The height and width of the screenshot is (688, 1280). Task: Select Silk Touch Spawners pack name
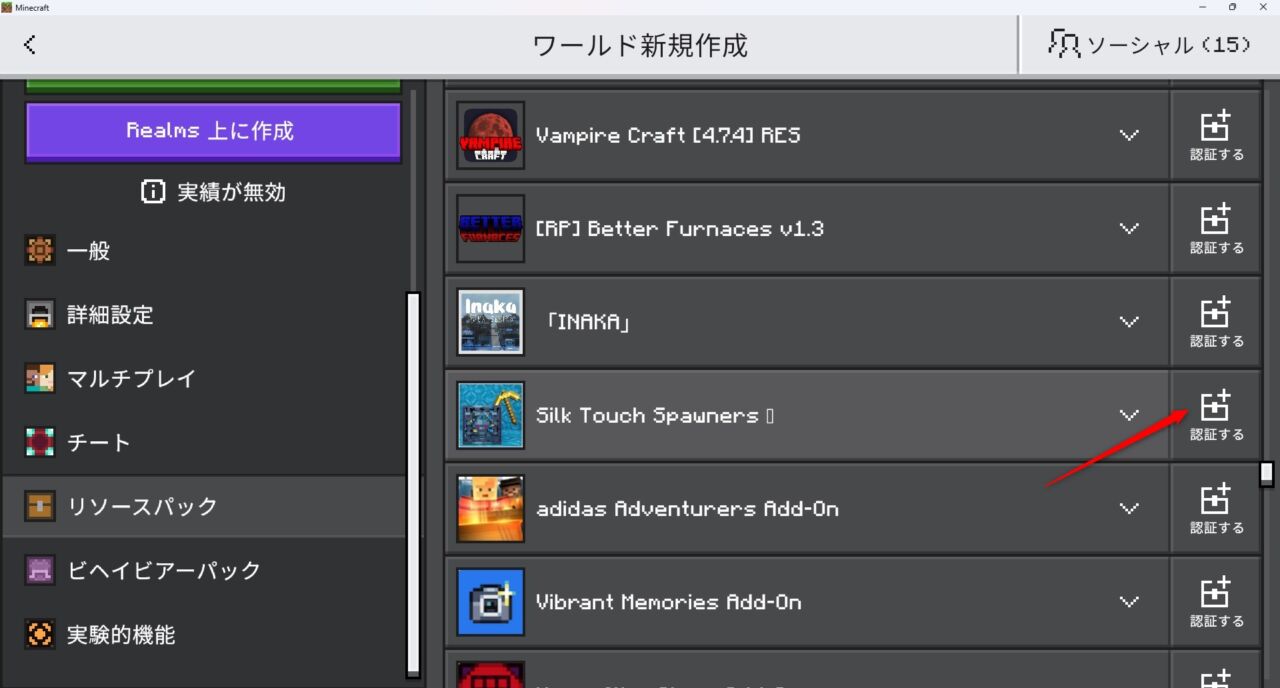click(x=654, y=415)
